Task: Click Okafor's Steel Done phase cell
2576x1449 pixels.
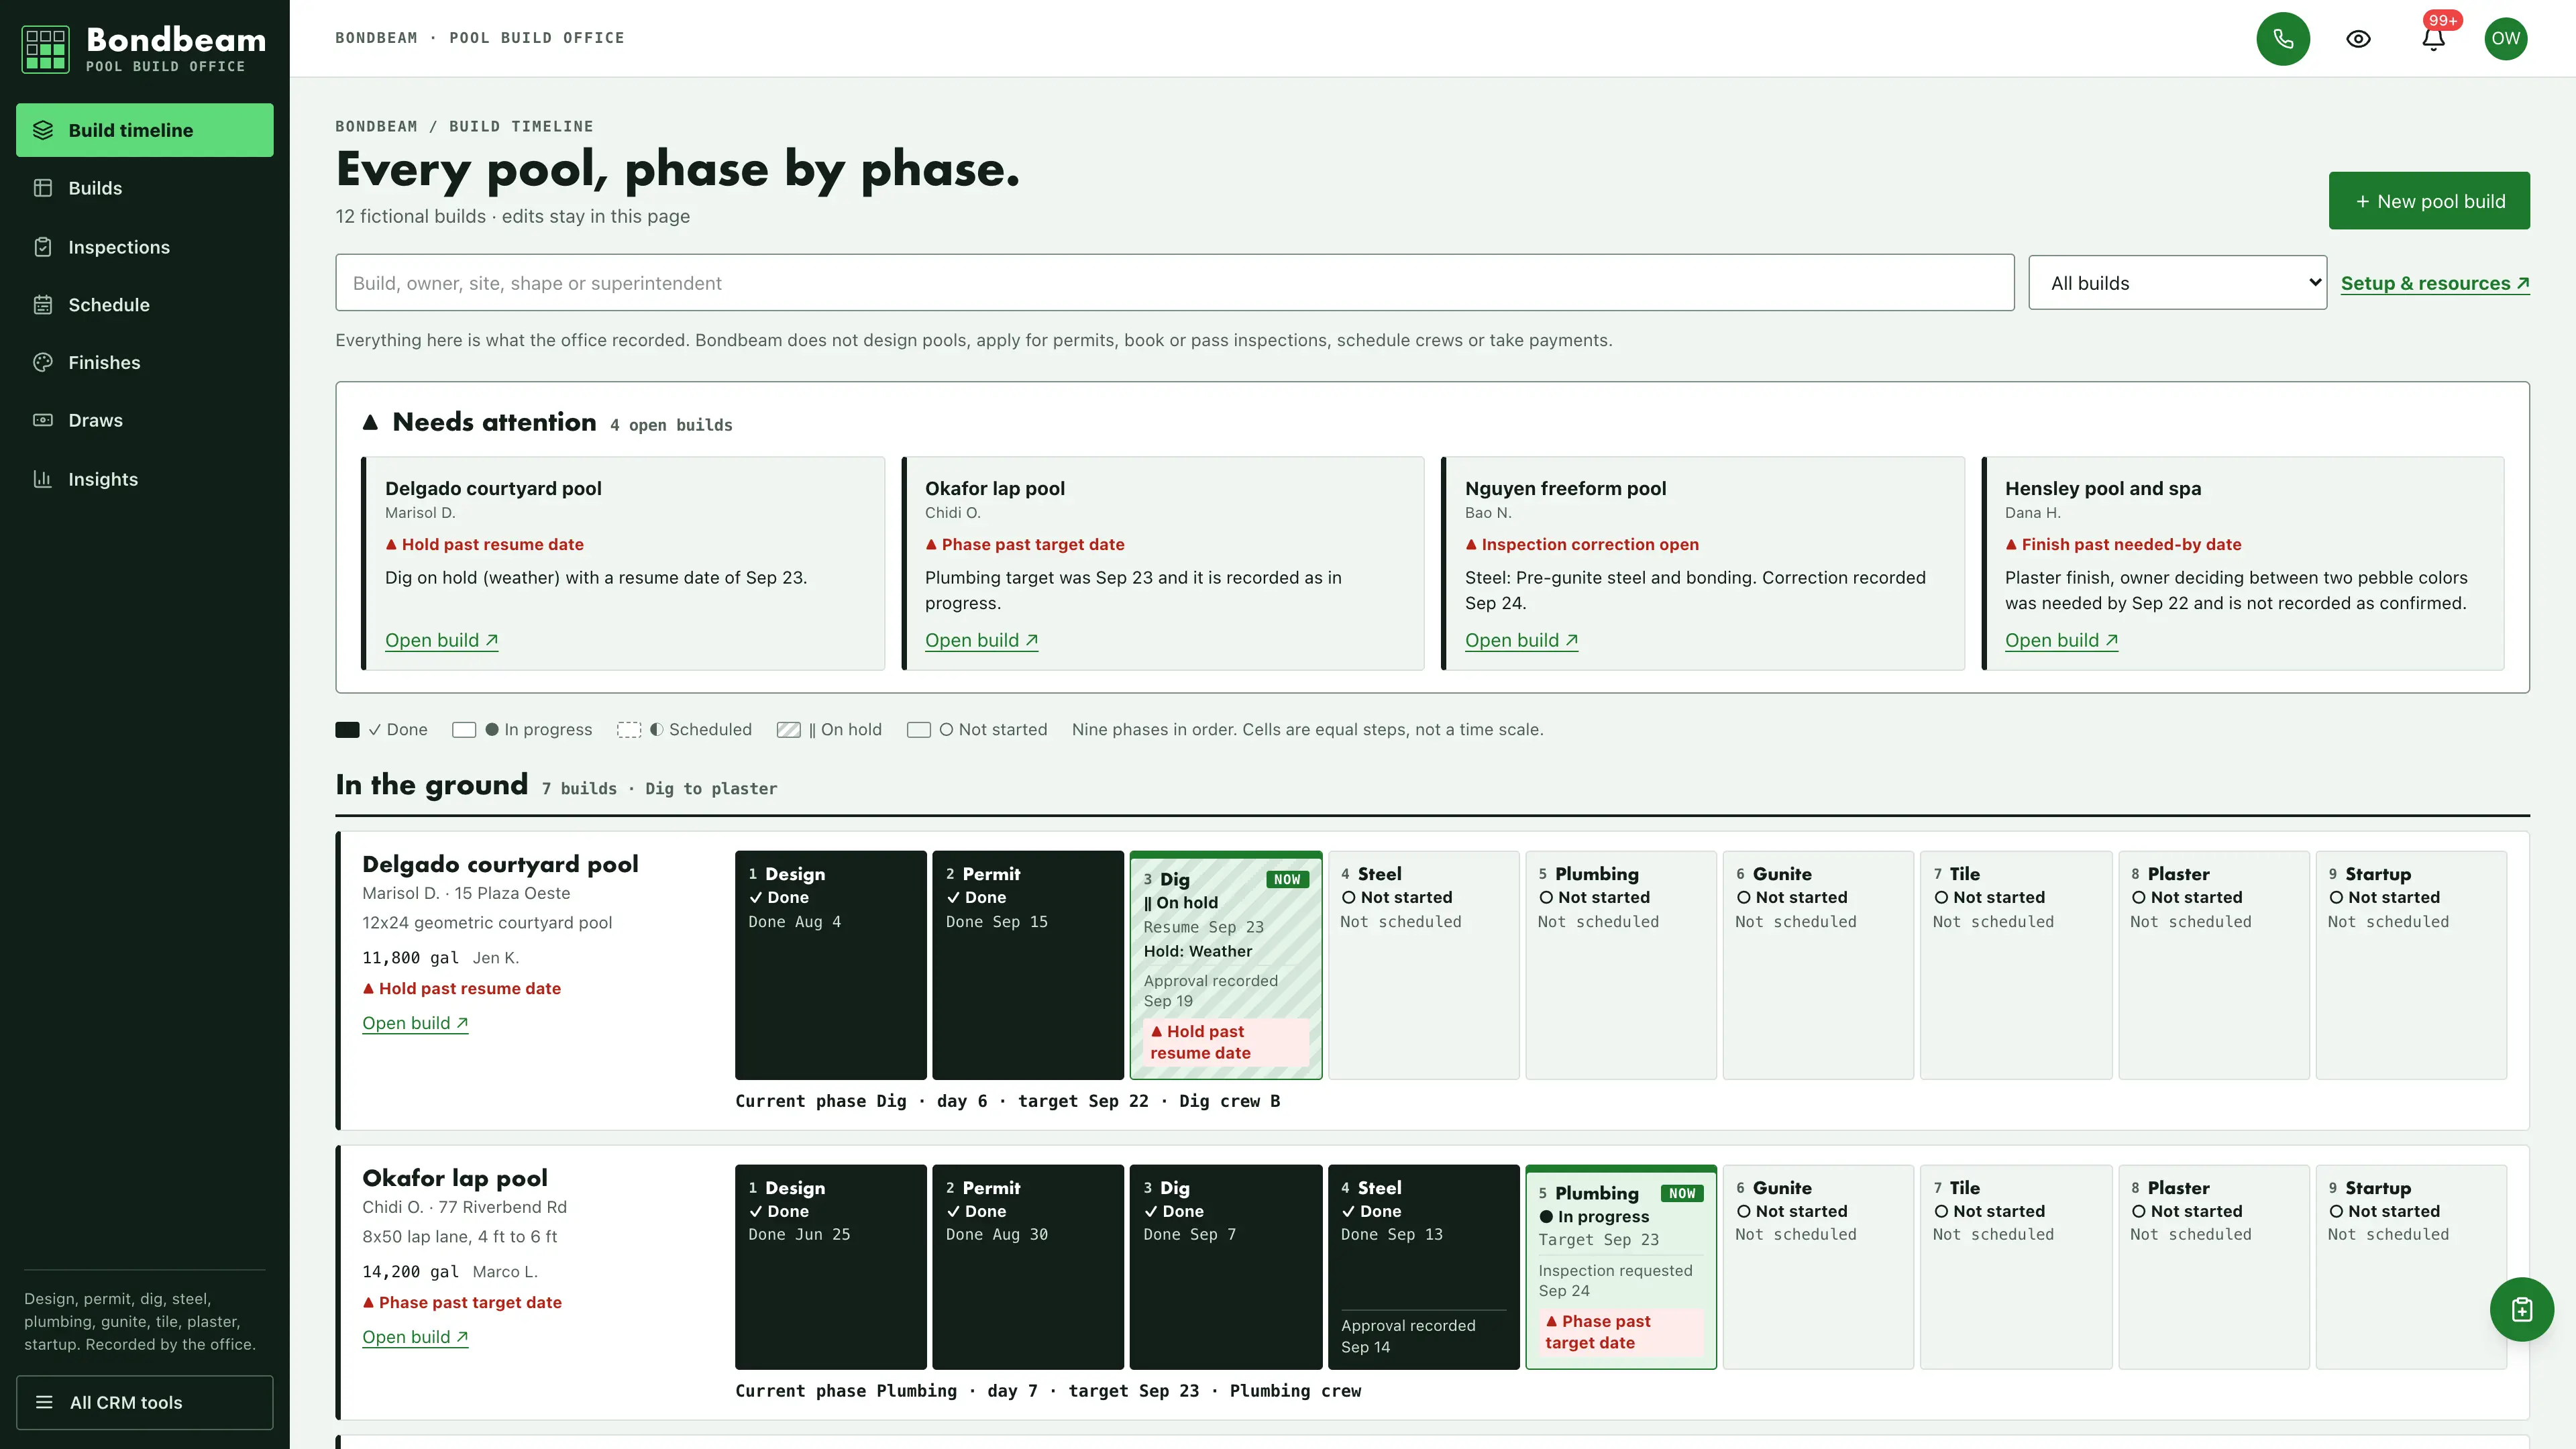Action: pyautogui.click(x=1424, y=1267)
